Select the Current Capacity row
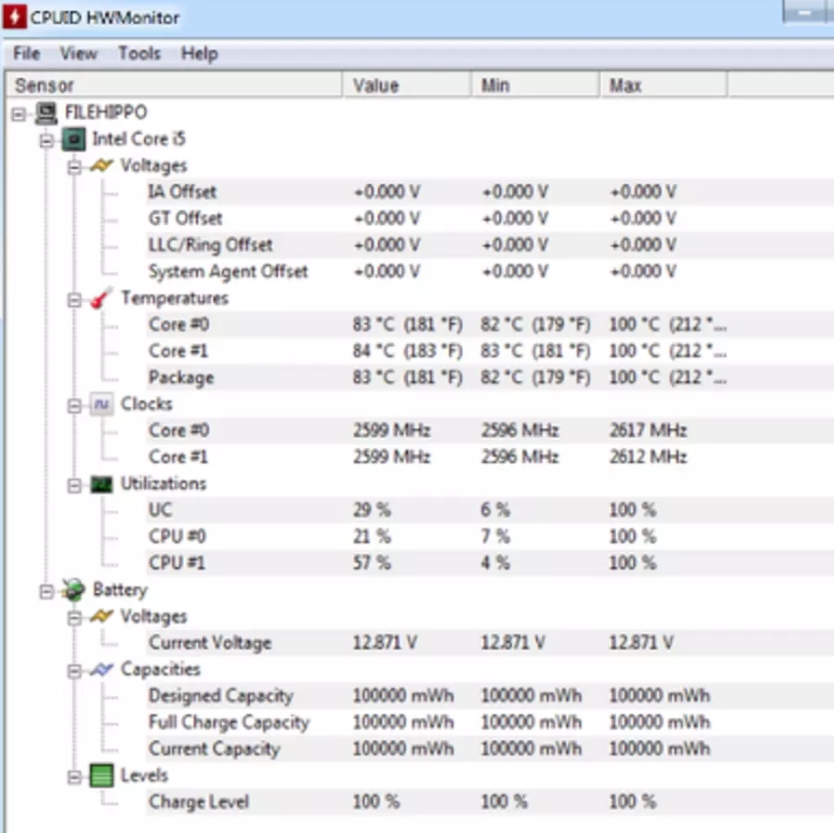The width and height of the screenshot is (834, 833). (x=489, y=749)
